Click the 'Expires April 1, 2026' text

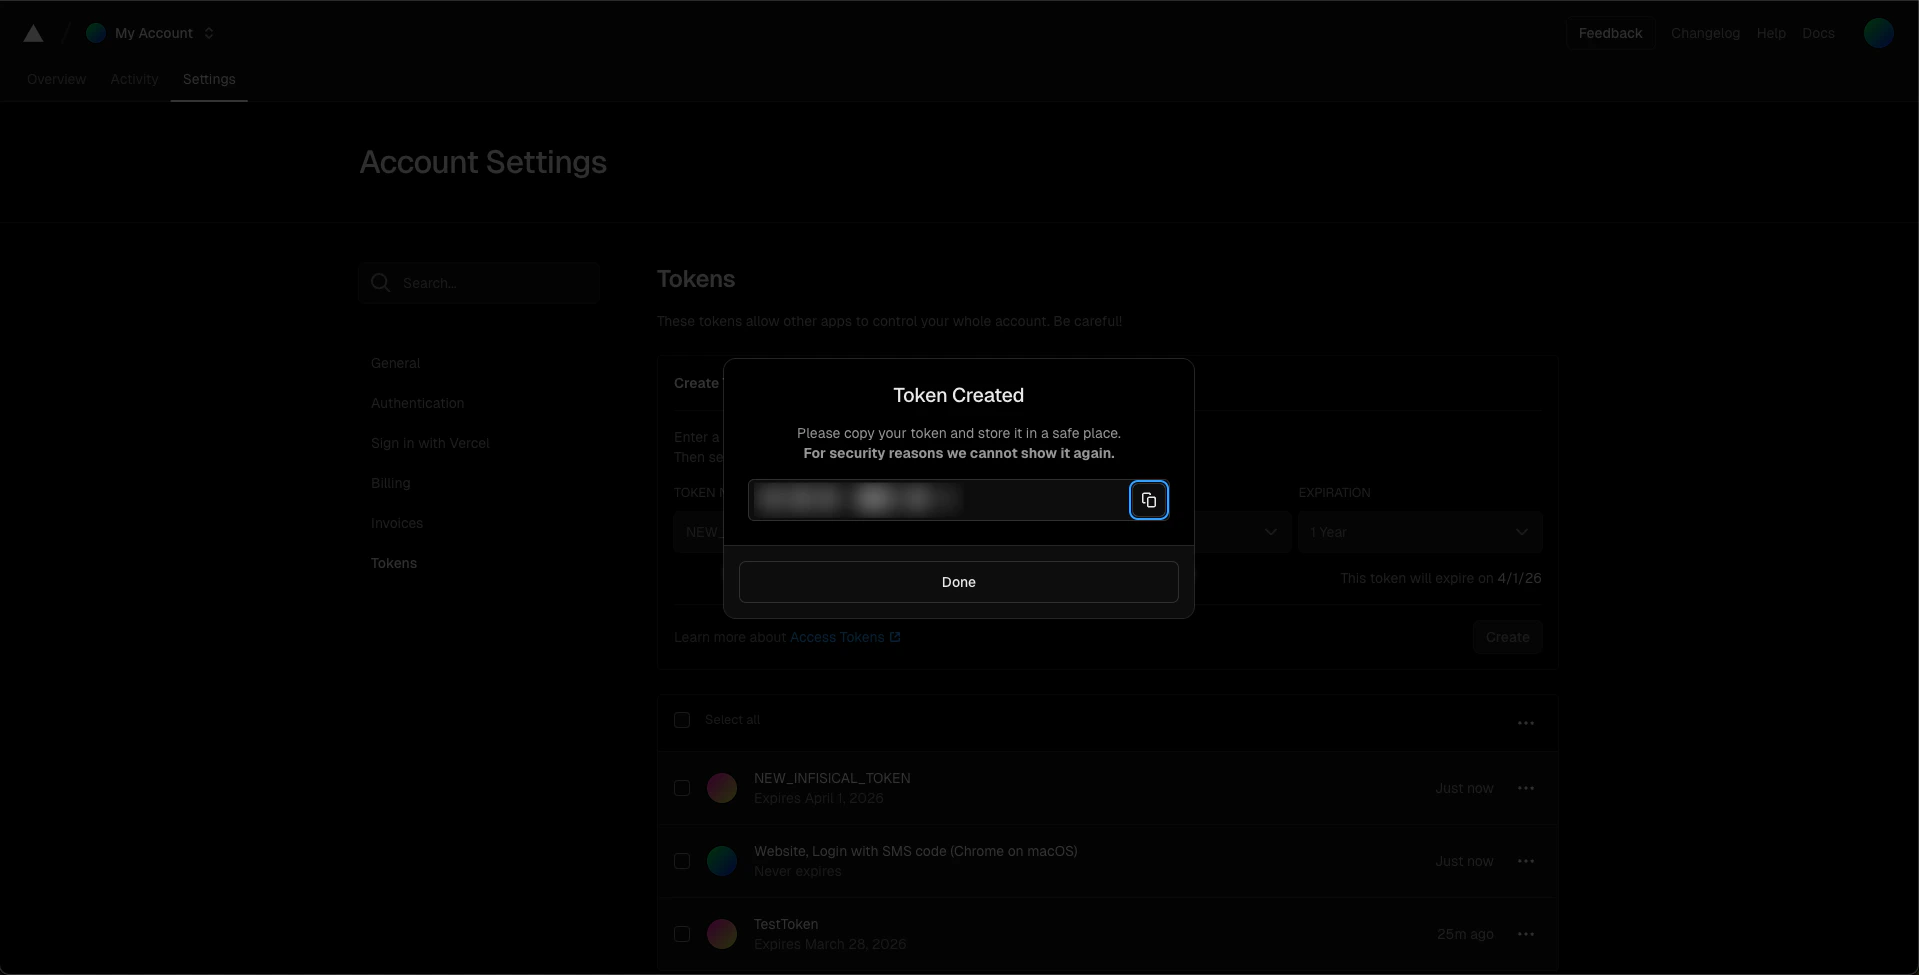819,798
